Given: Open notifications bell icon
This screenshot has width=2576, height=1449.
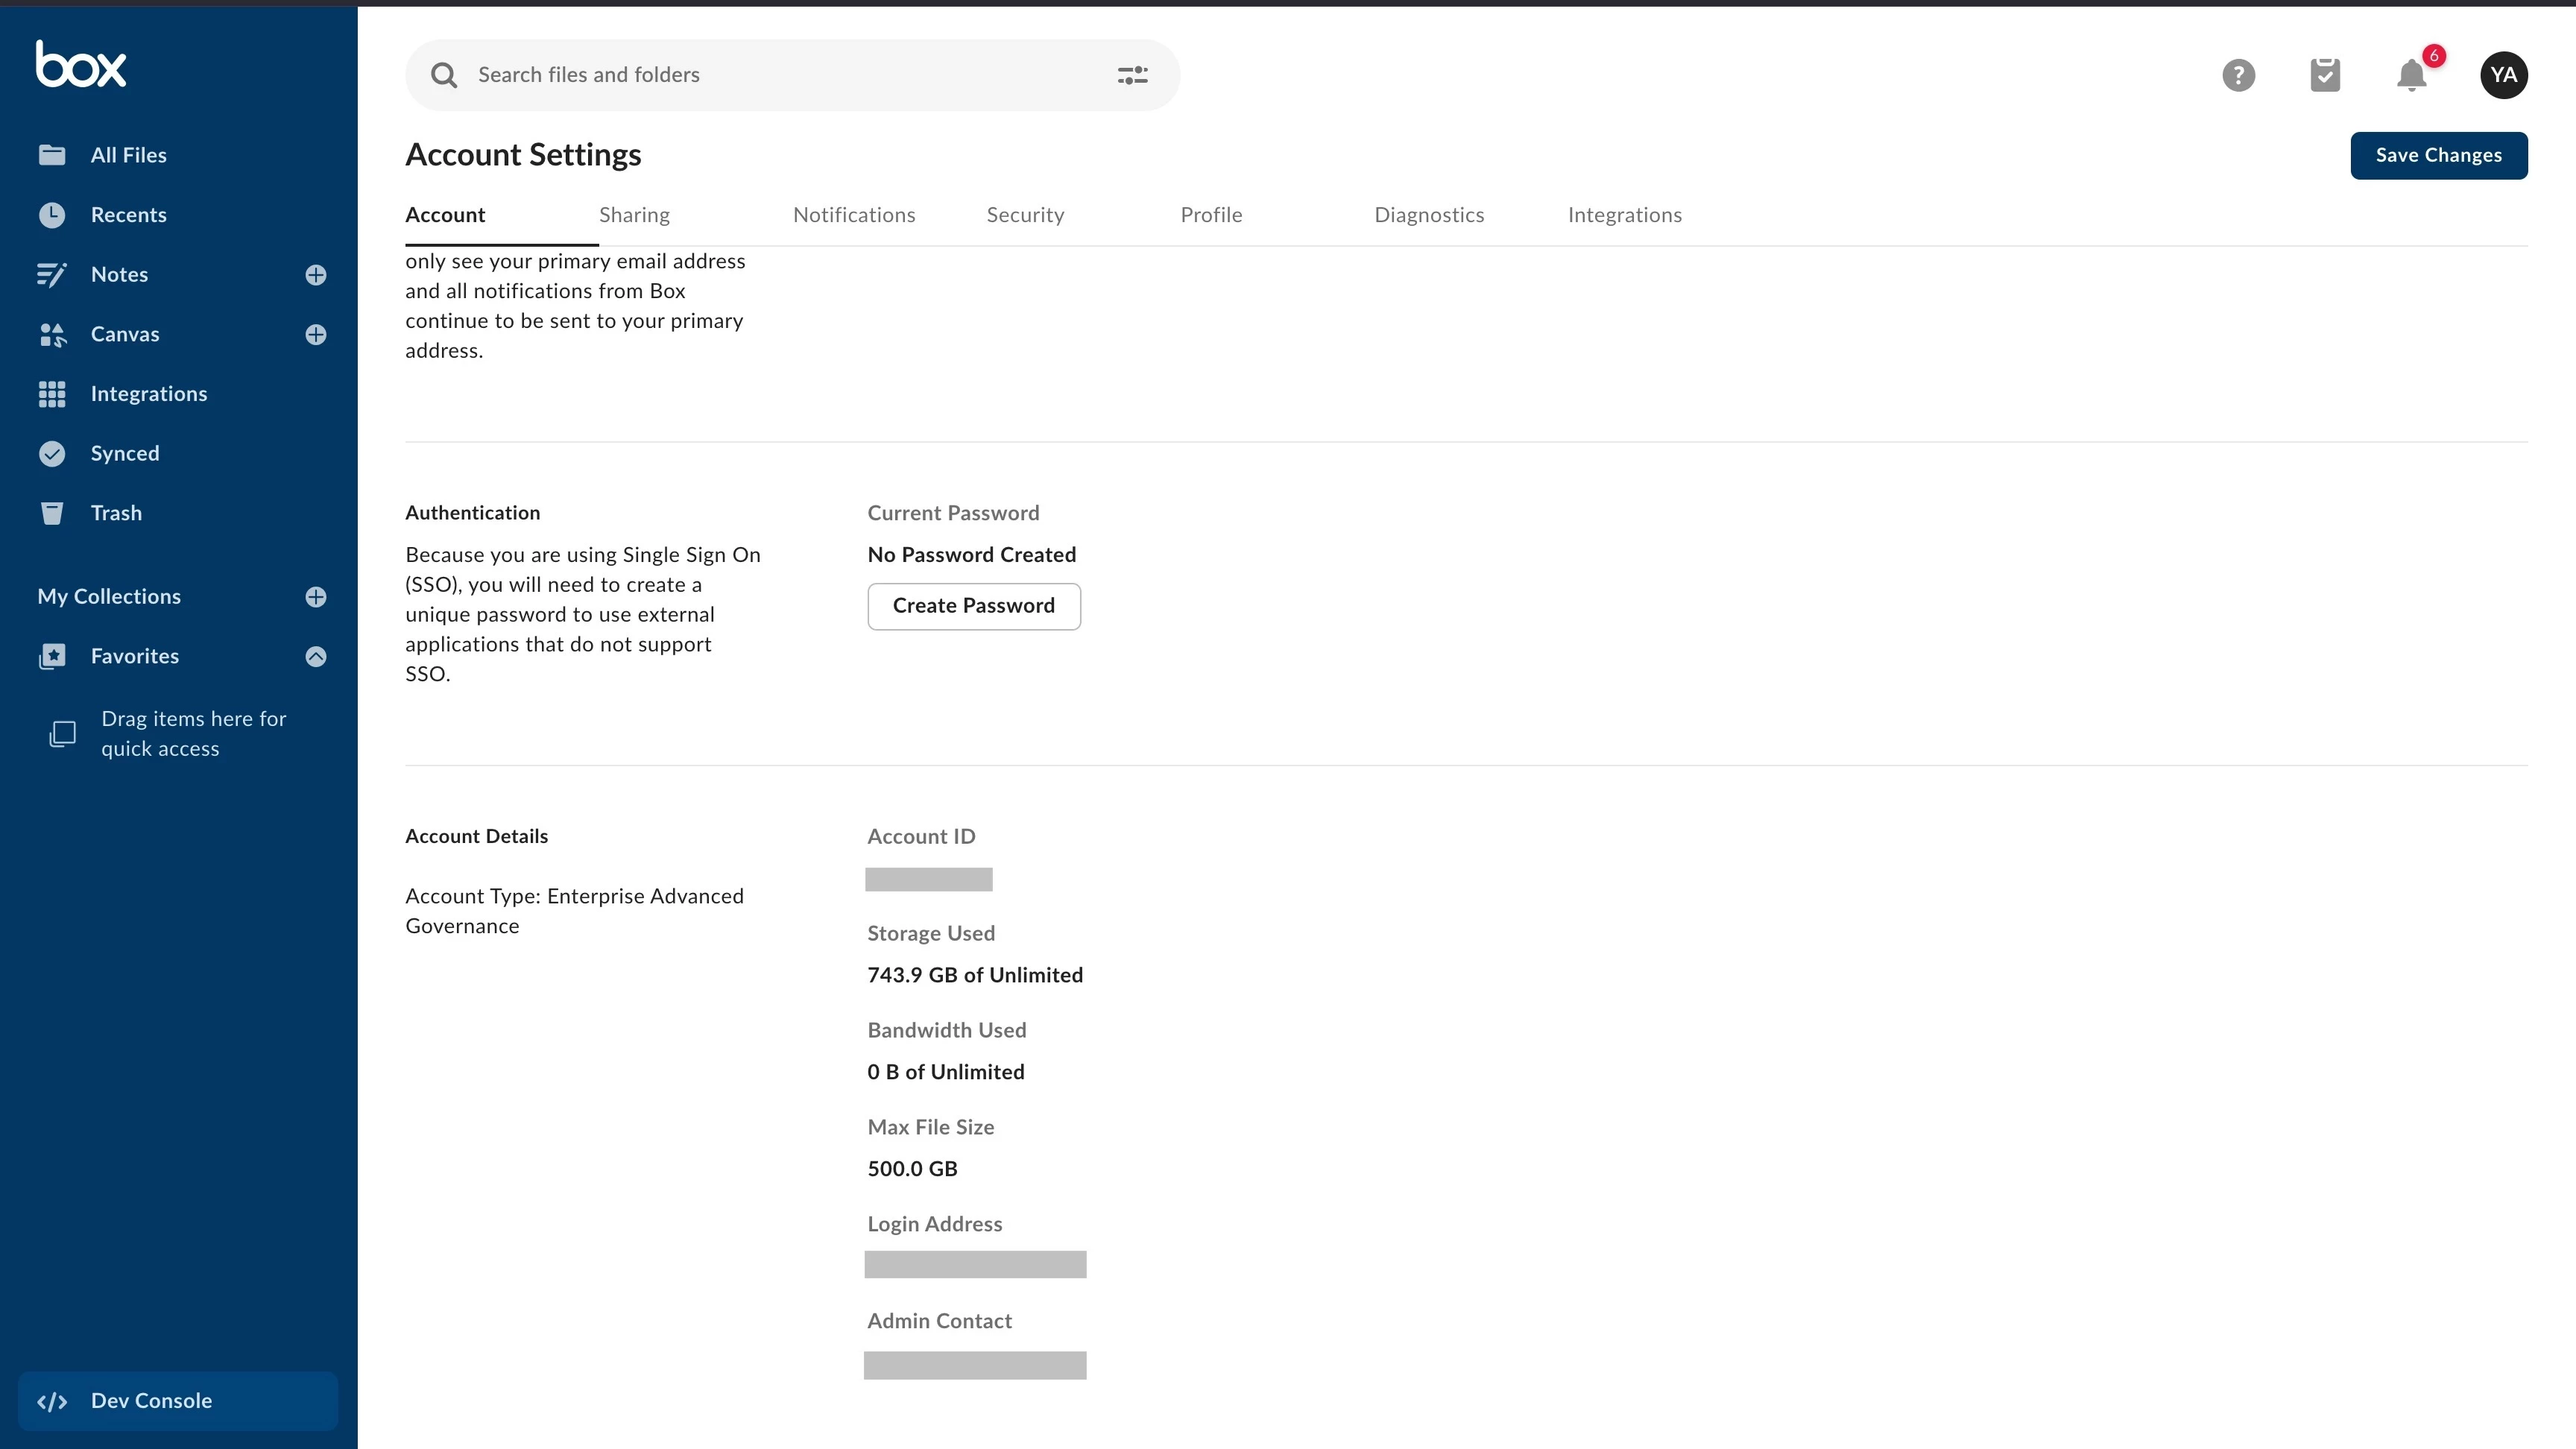Looking at the screenshot, I should (x=2411, y=75).
